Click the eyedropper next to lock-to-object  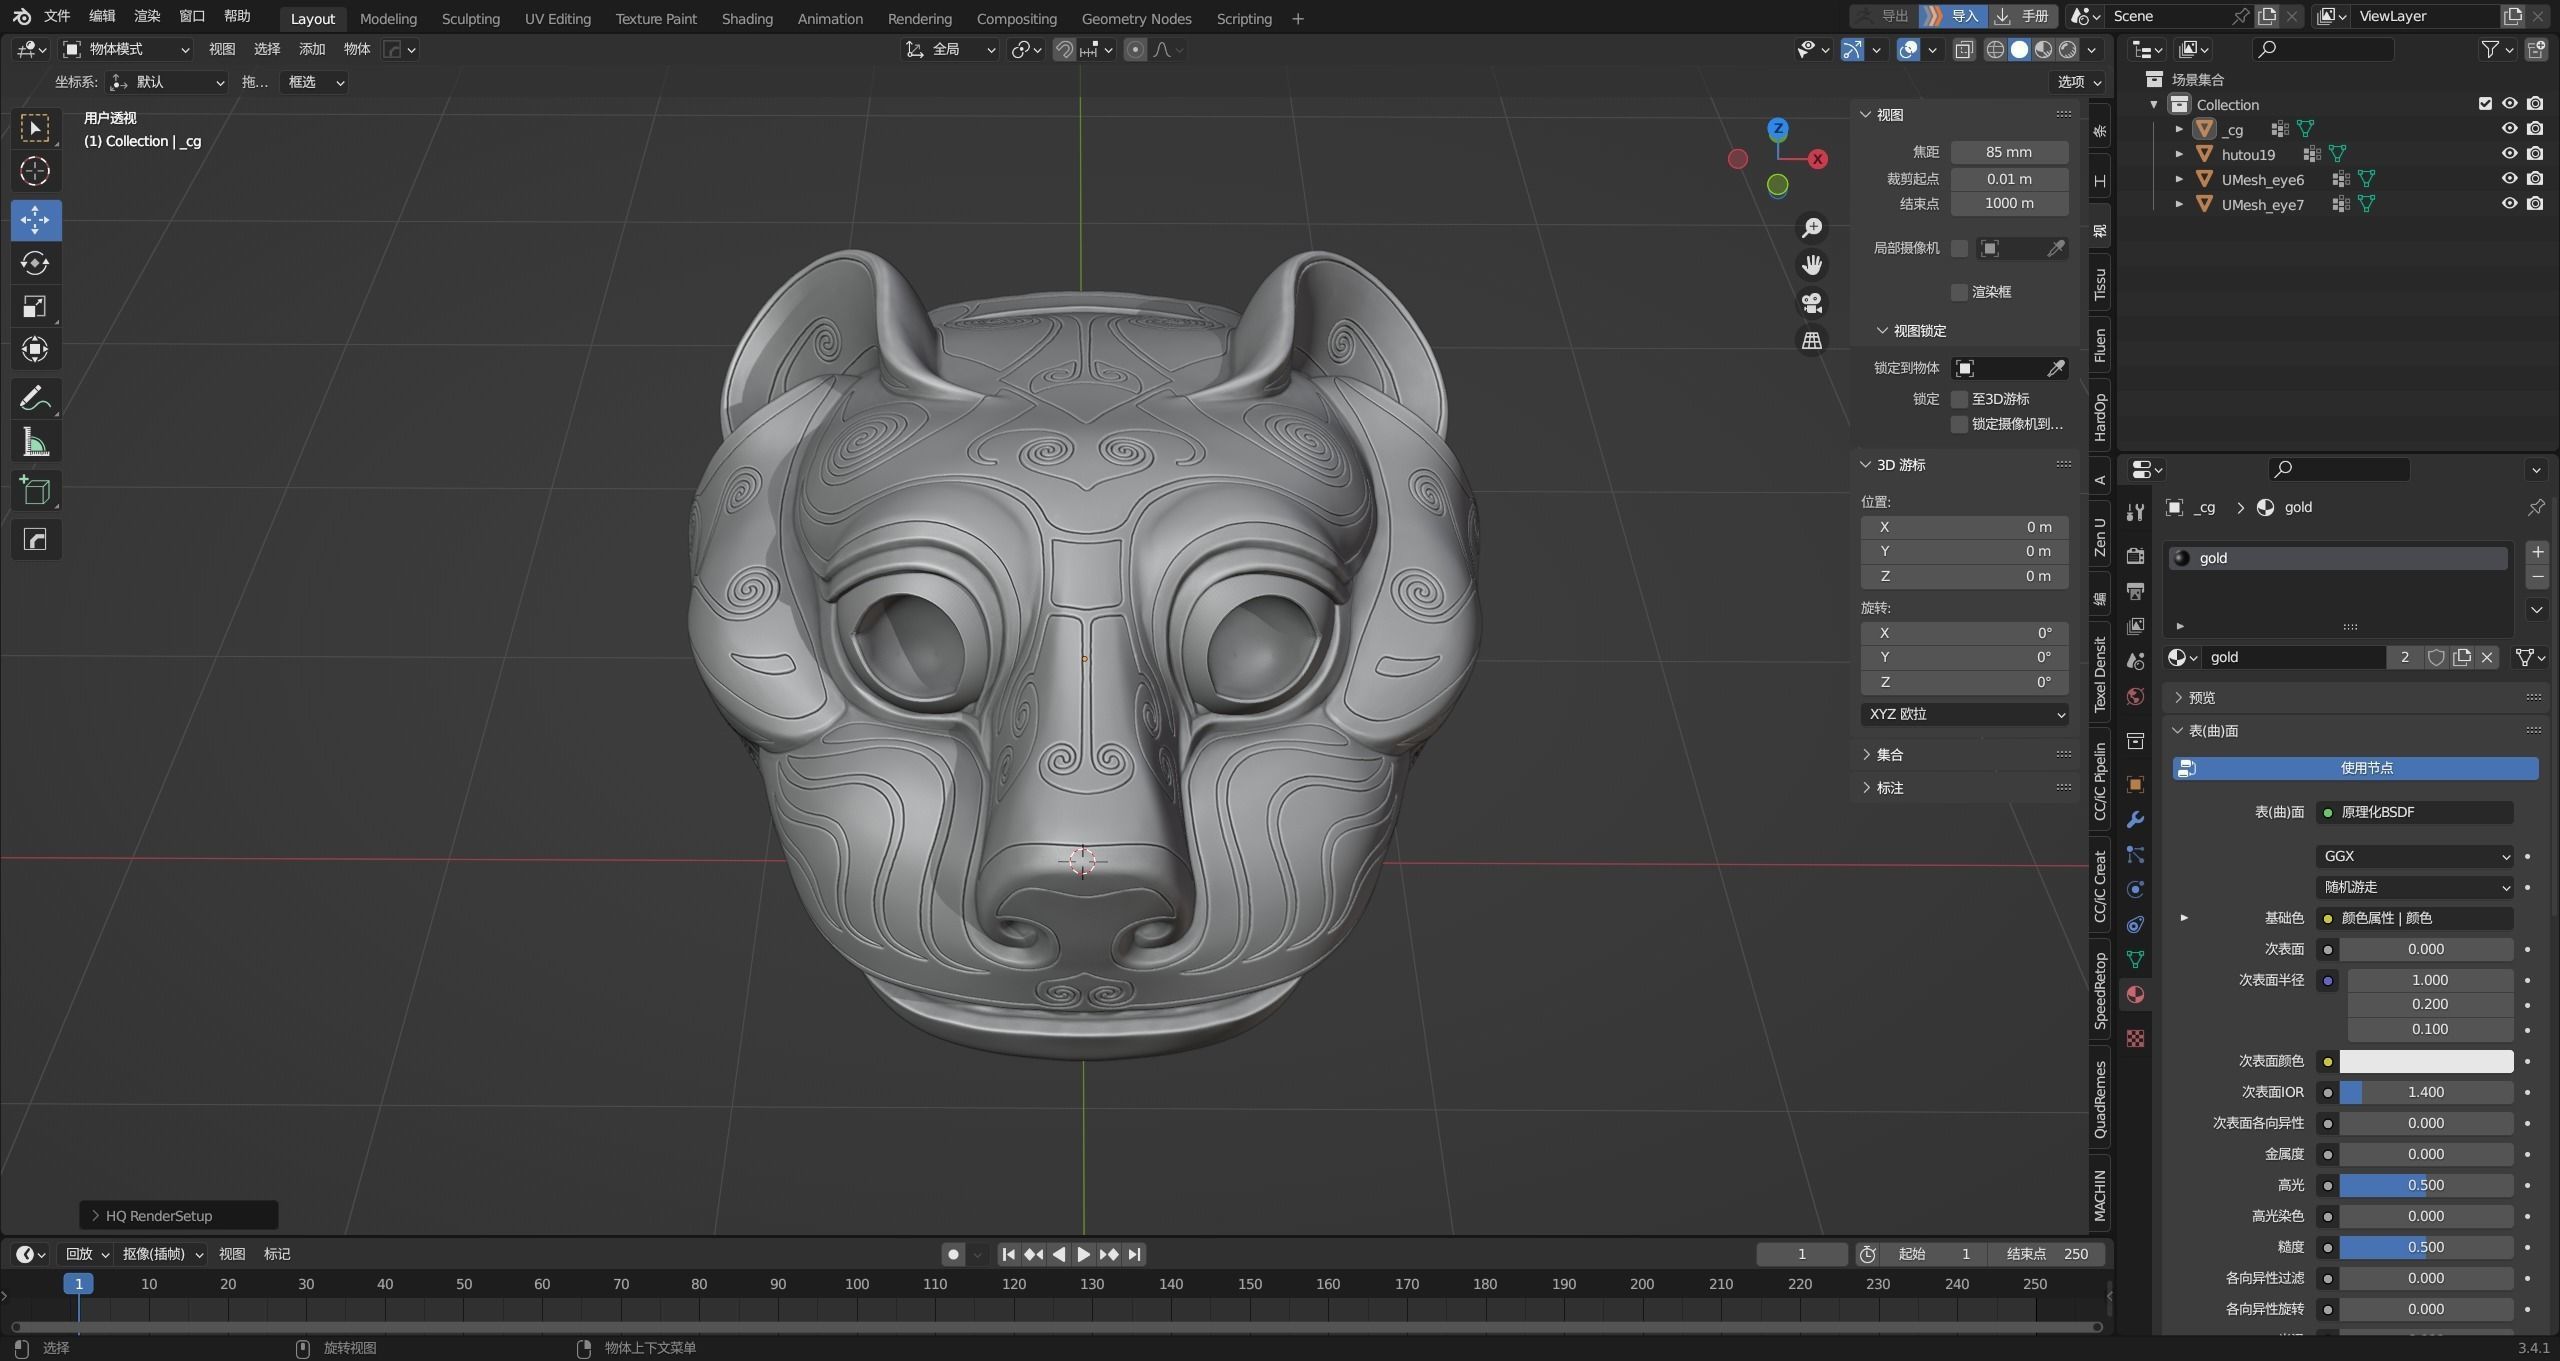(2055, 368)
